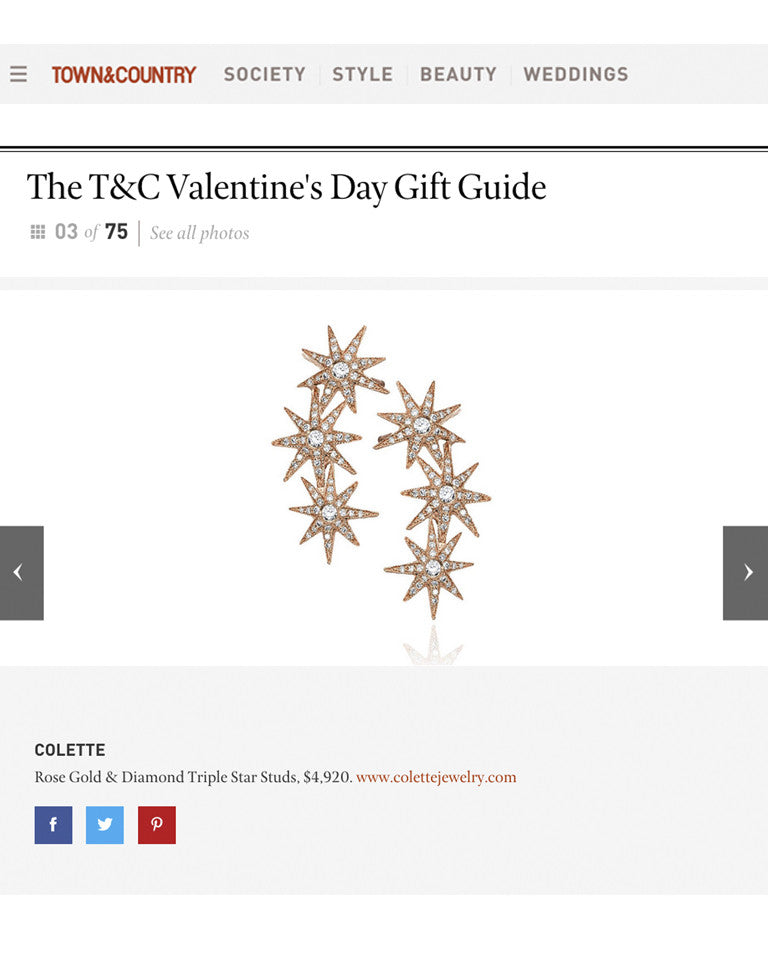Screen dimensions: 768x966
Task: Click the COLETTE brand label
Action: tap(70, 750)
